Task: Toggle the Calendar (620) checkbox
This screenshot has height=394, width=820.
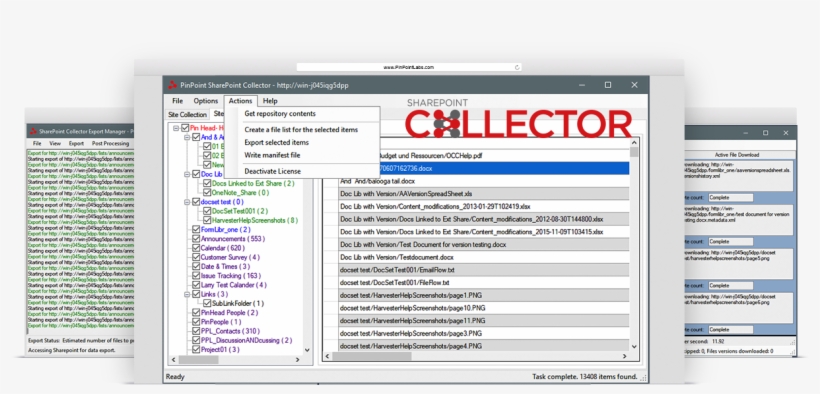Action: click(x=196, y=248)
